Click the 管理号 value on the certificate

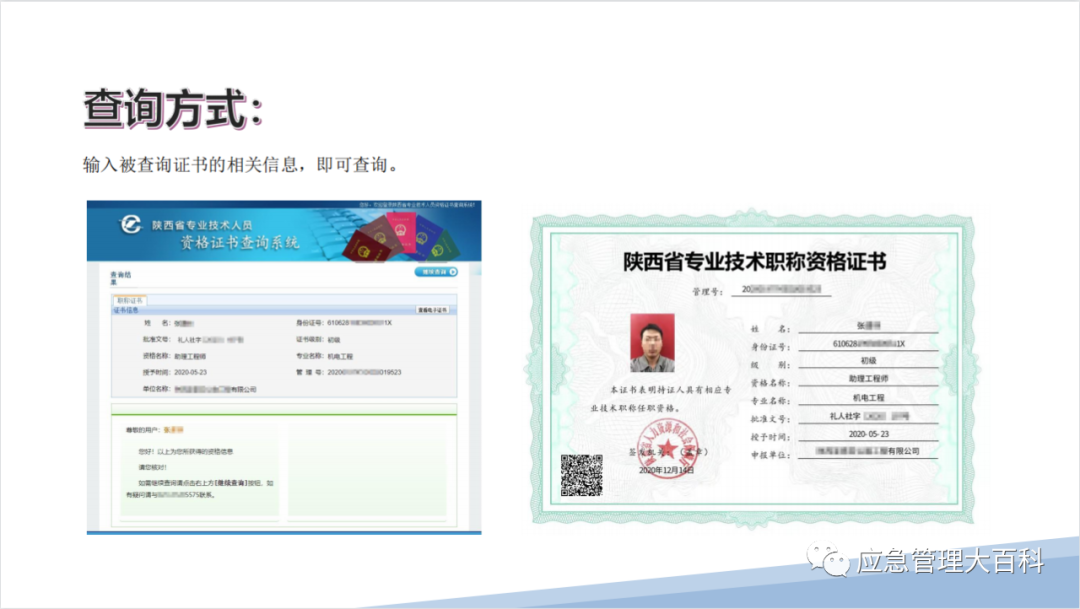pos(781,289)
